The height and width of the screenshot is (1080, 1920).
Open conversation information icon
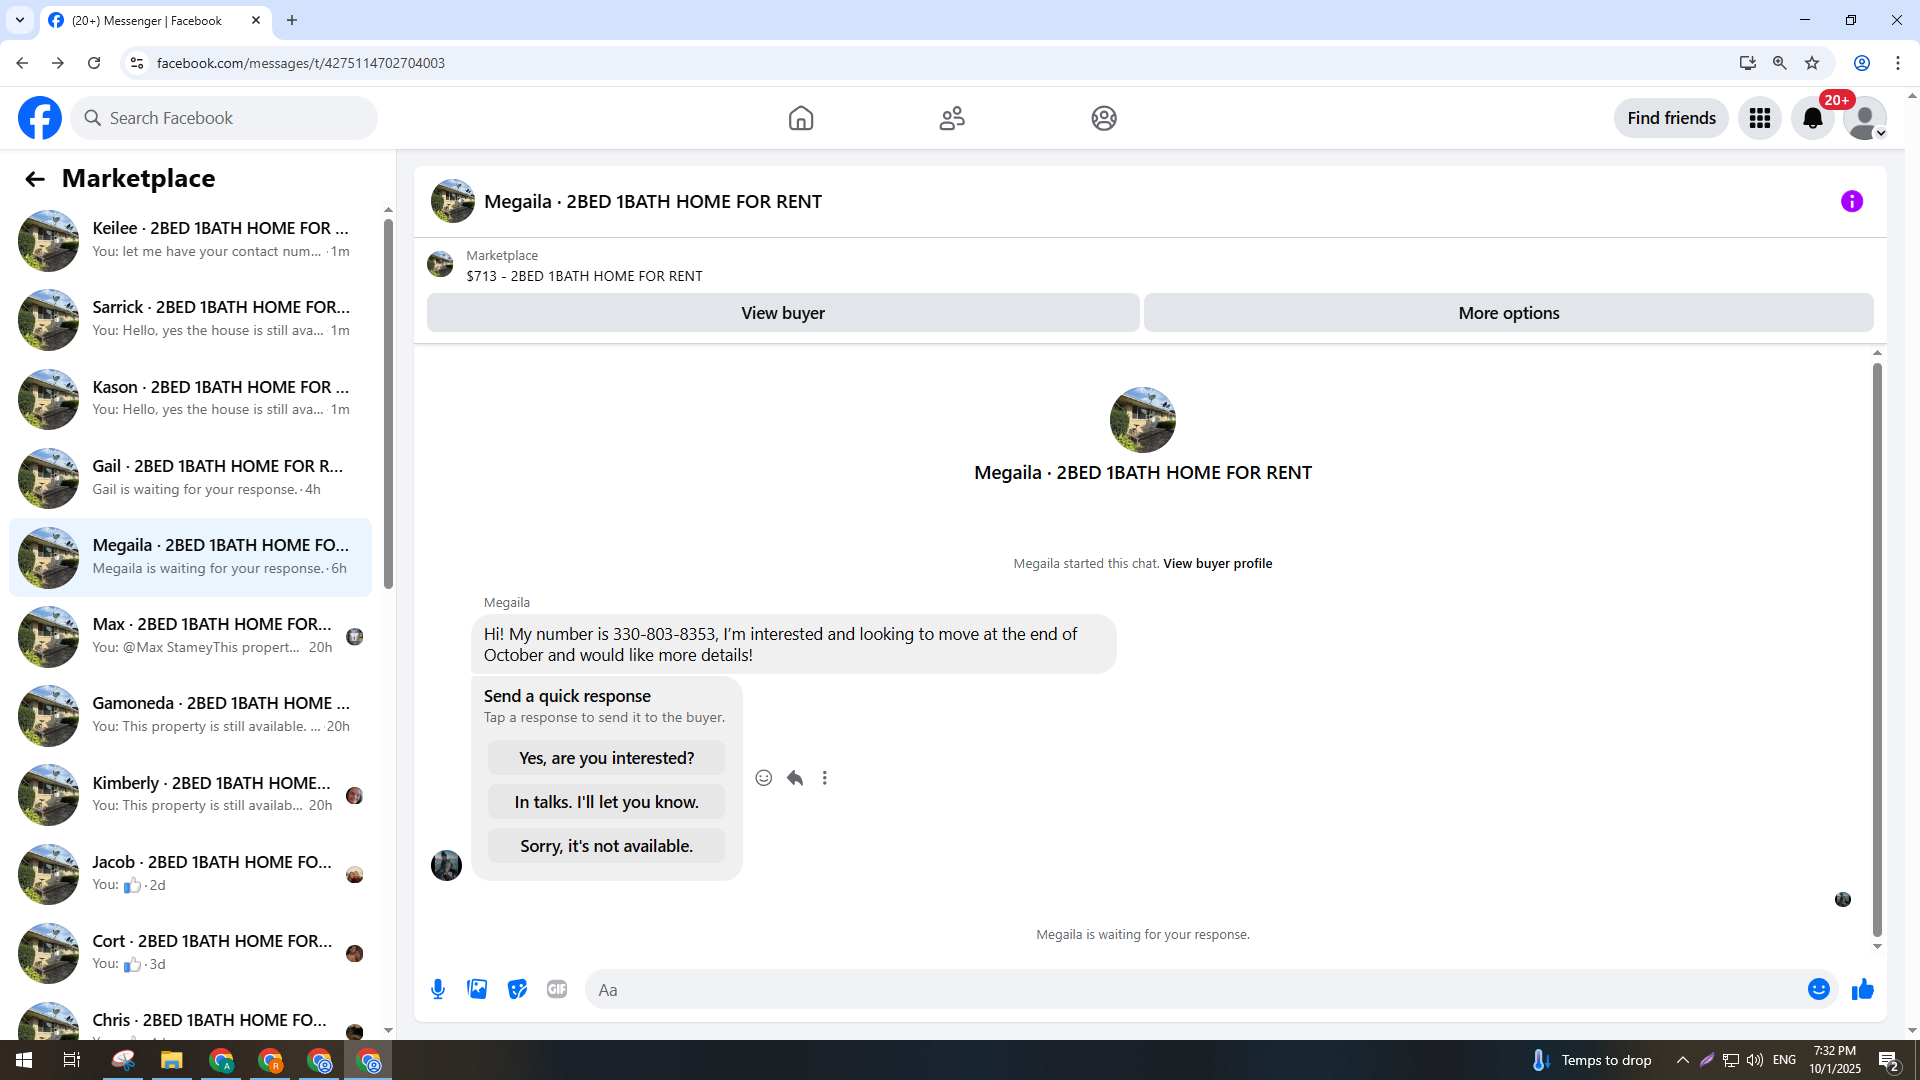pos(1852,202)
